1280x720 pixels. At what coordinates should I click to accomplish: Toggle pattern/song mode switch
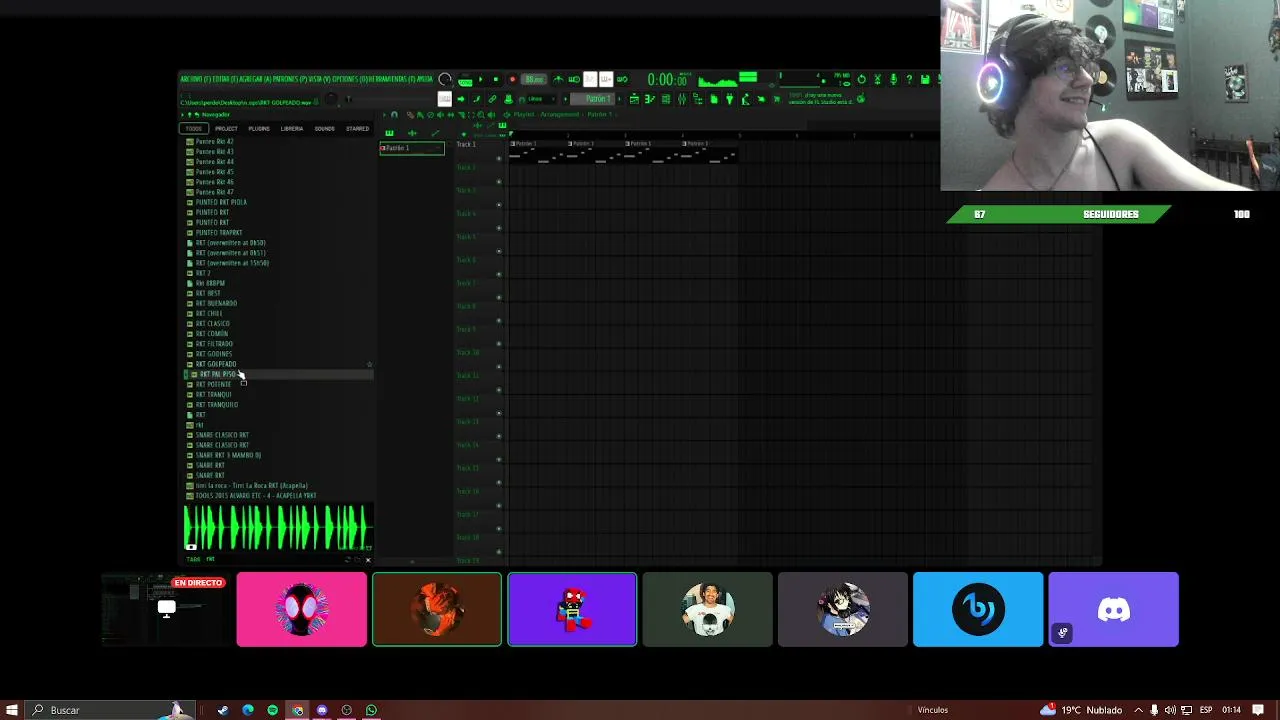tap(465, 82)
